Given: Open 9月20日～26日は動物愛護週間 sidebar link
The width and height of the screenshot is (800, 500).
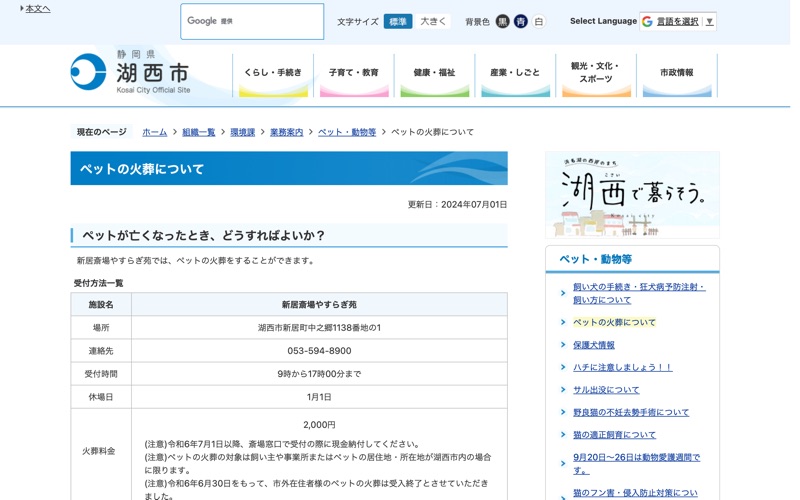Looking at the screenshot, I should (636, 464).
